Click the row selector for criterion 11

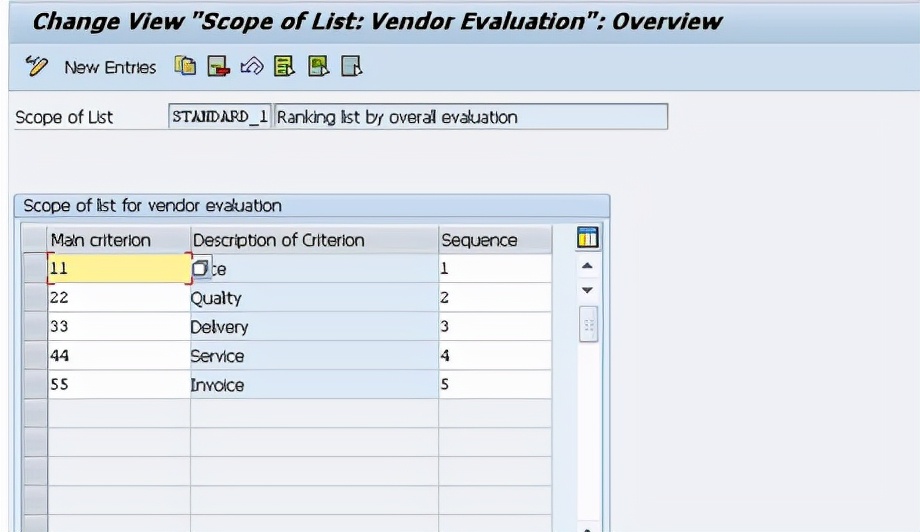(x=35, y=269)
